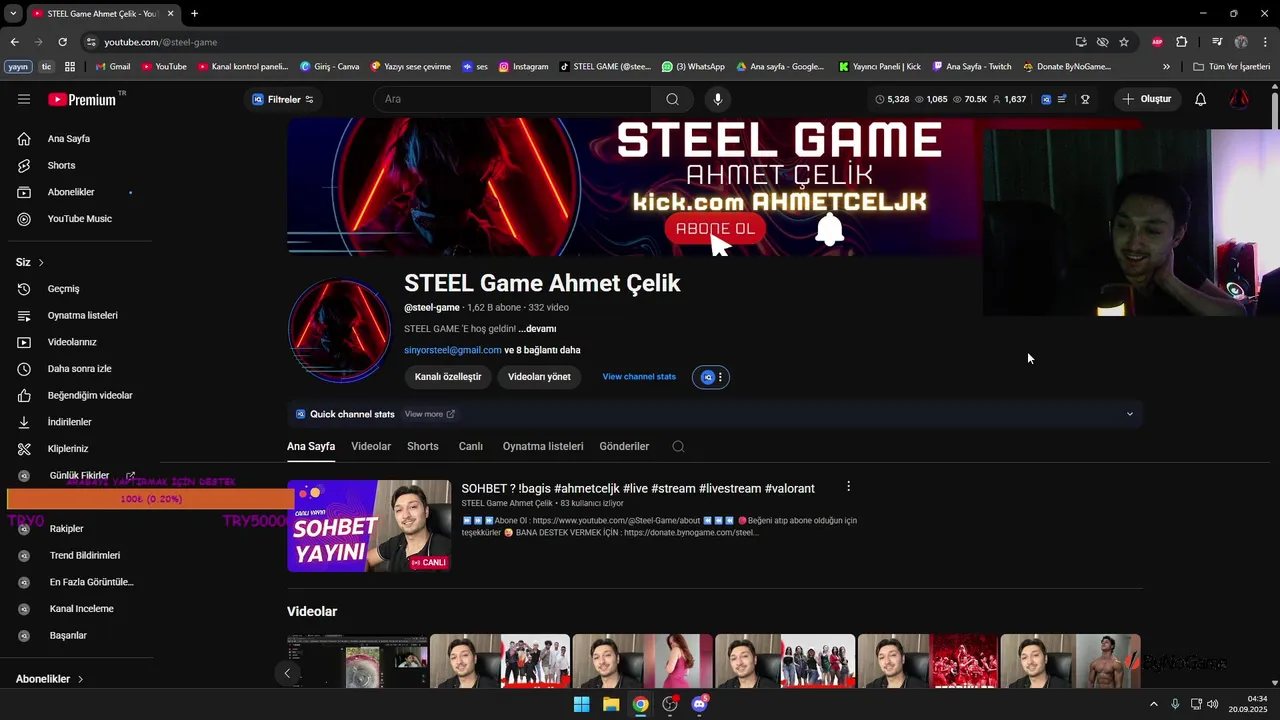Click the sinyorsteel@gmail.com link
This screenshot has width=1280, height=720.
453,350
